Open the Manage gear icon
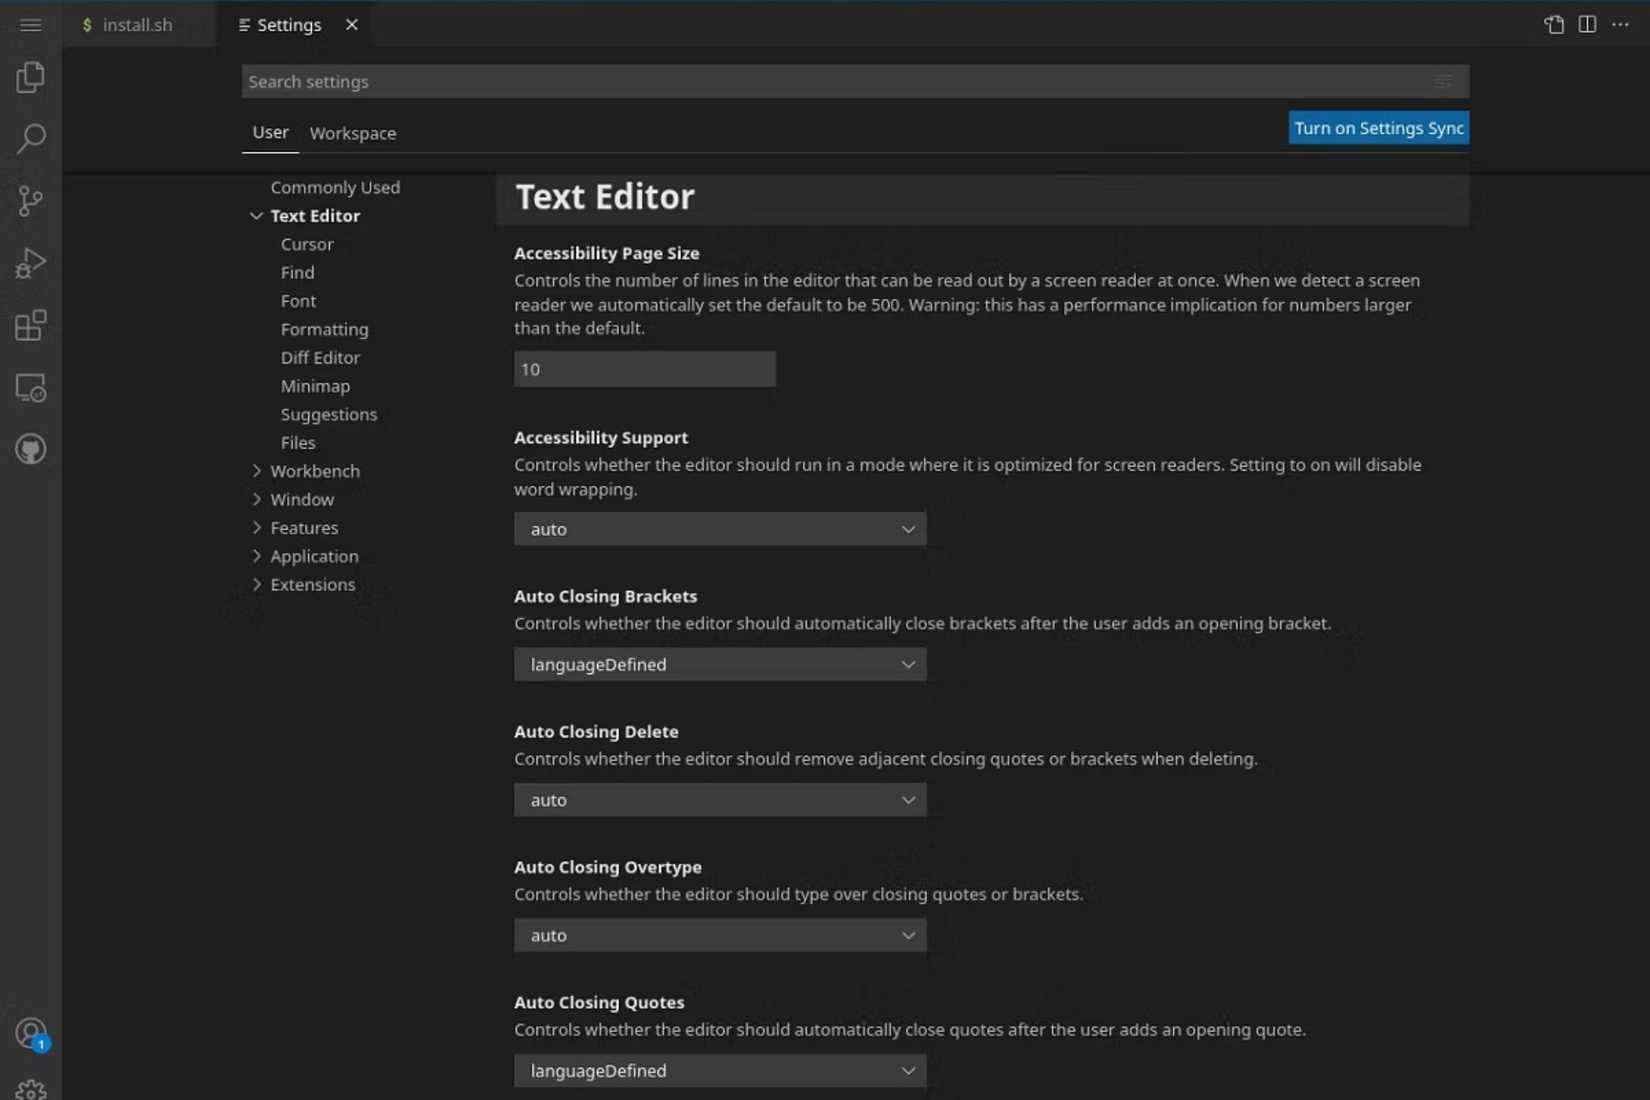This screenshot has height=1100, width=1650. [x=30, y=1090]
